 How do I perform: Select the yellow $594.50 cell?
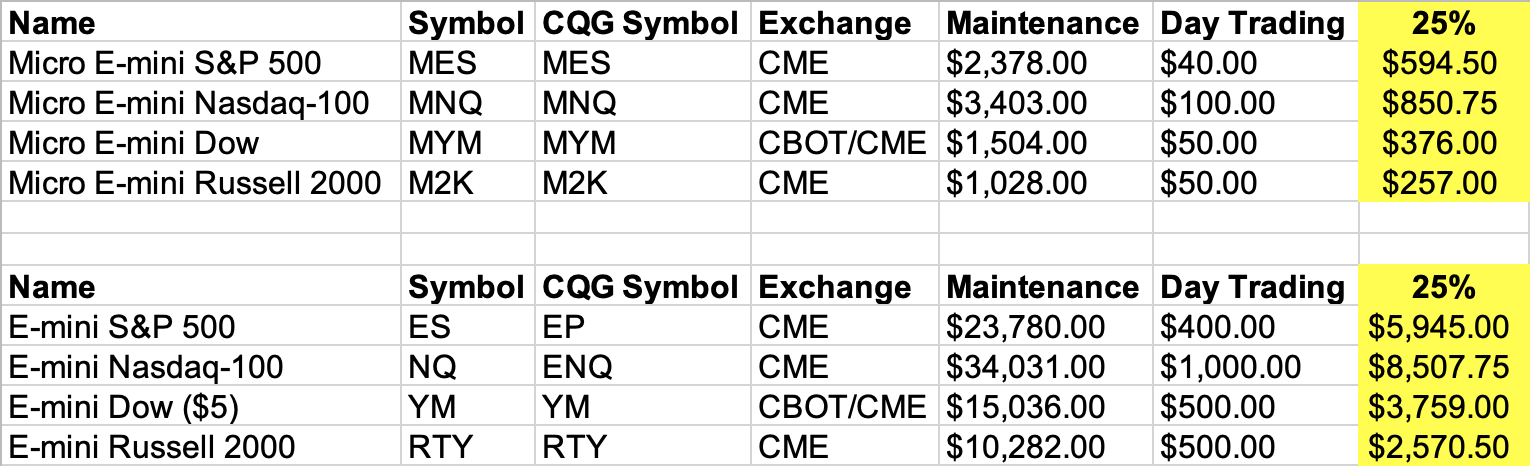coord(1438,64)
